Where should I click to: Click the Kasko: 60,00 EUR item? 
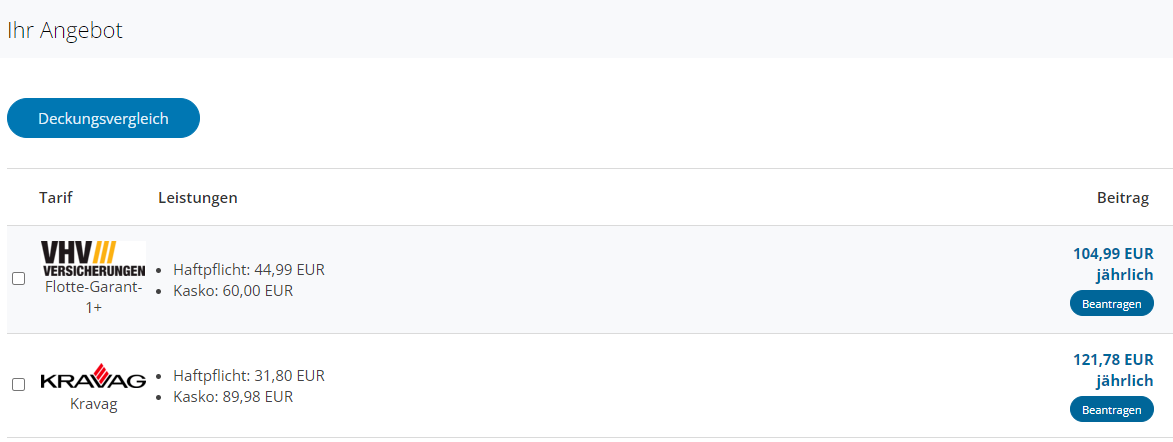click(x=233, y=291)
